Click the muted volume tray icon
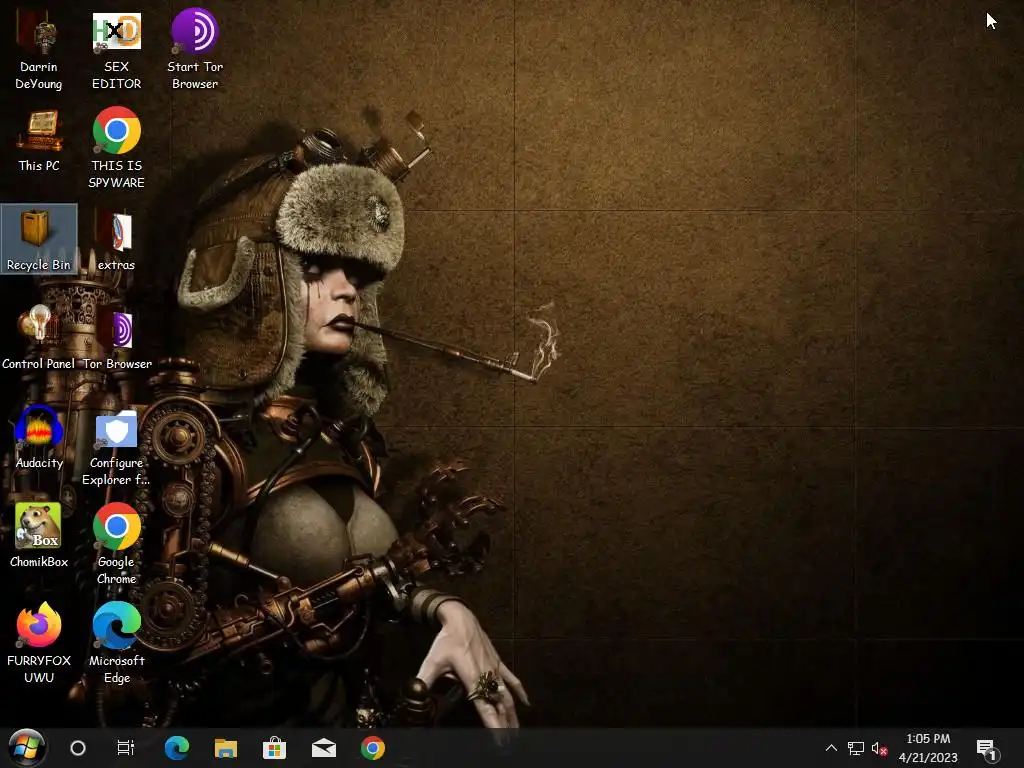The image size is (1024, 768). pos(879,748)
